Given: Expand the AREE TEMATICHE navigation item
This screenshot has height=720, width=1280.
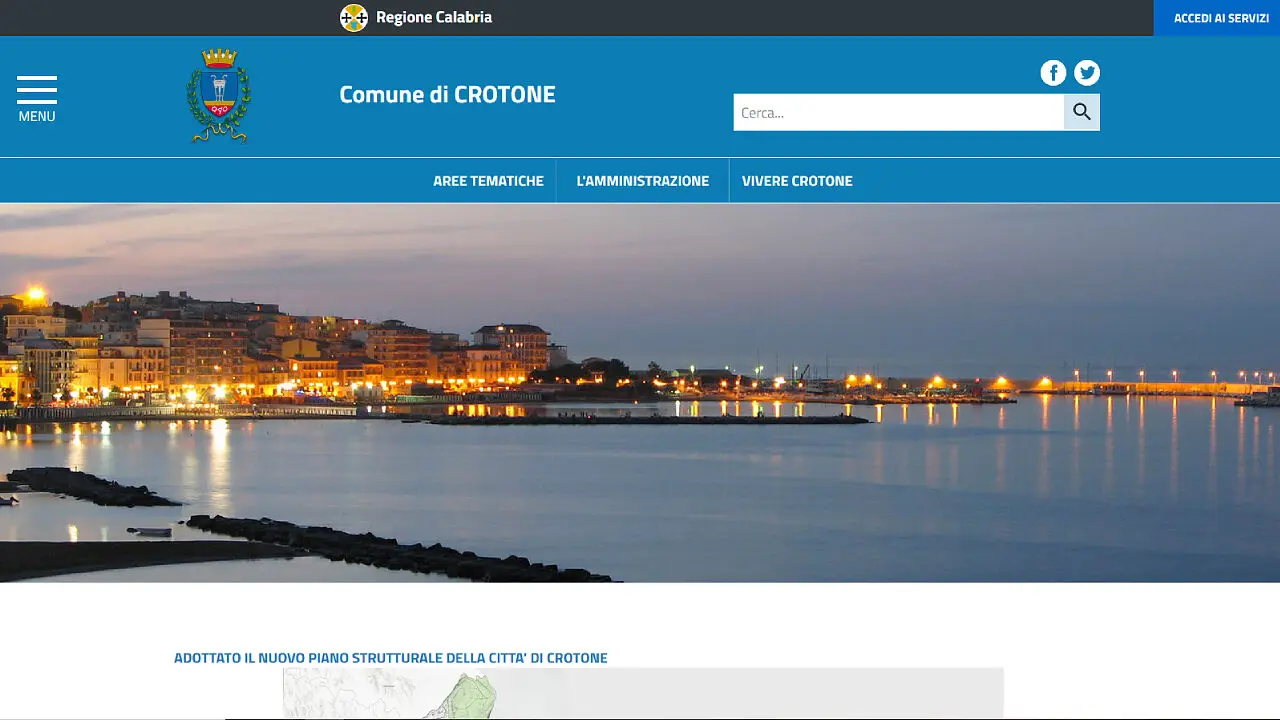Looking at the screenshot, I should click(x=488, y=181).
